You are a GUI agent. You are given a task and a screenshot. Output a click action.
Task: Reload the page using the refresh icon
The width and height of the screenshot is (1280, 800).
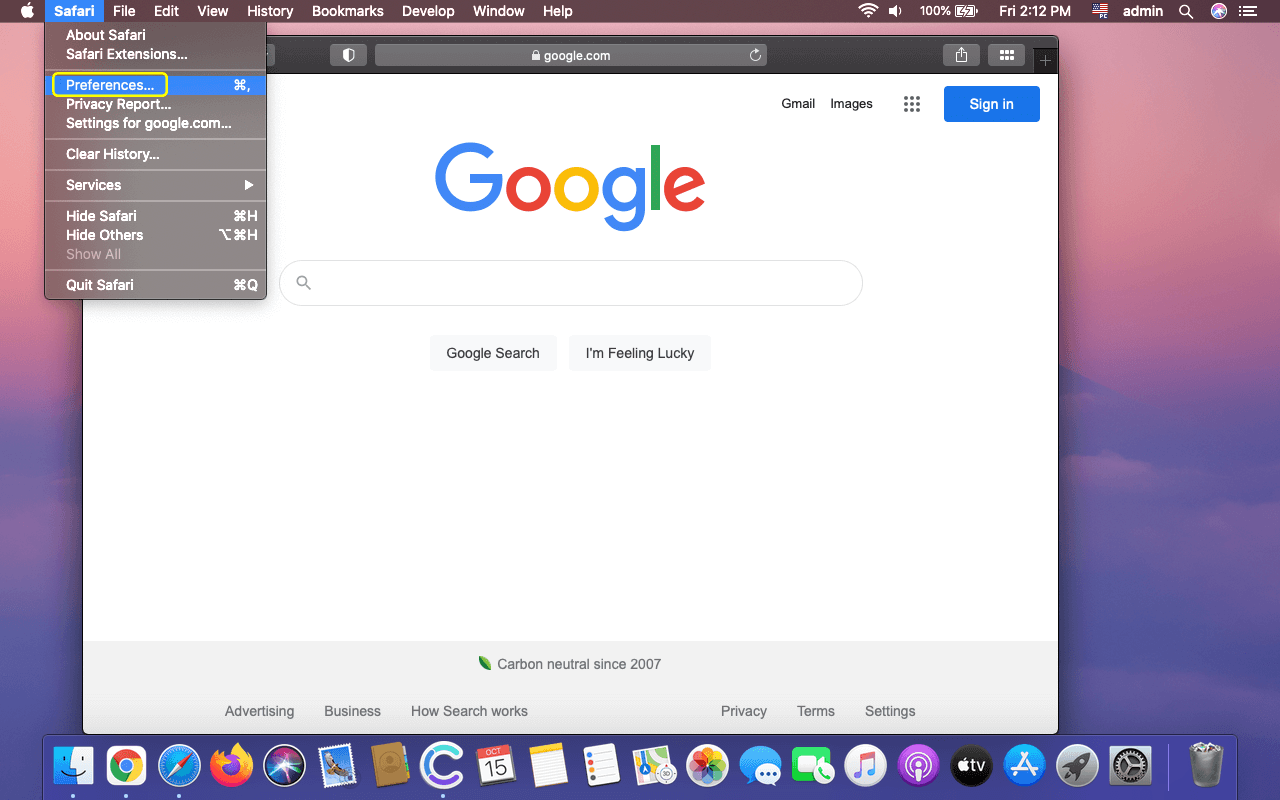coord(755,55)
